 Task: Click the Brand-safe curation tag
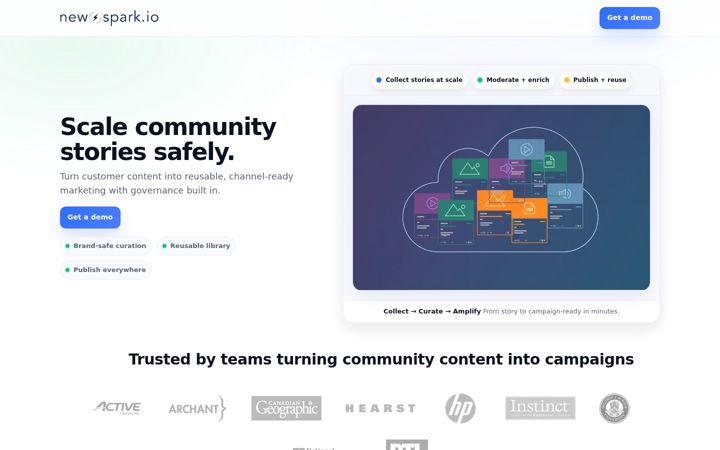point(106,246)
